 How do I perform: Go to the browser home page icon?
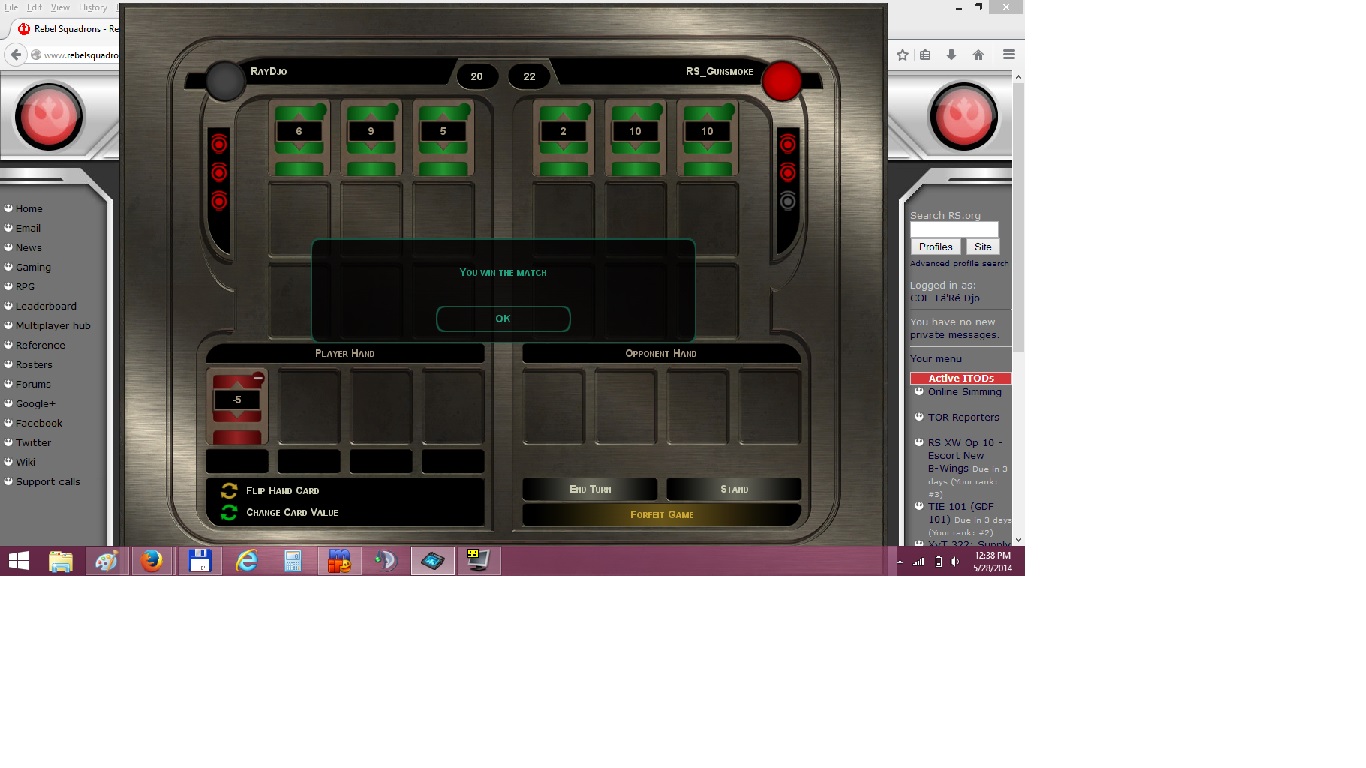click(x=979, y=55)
